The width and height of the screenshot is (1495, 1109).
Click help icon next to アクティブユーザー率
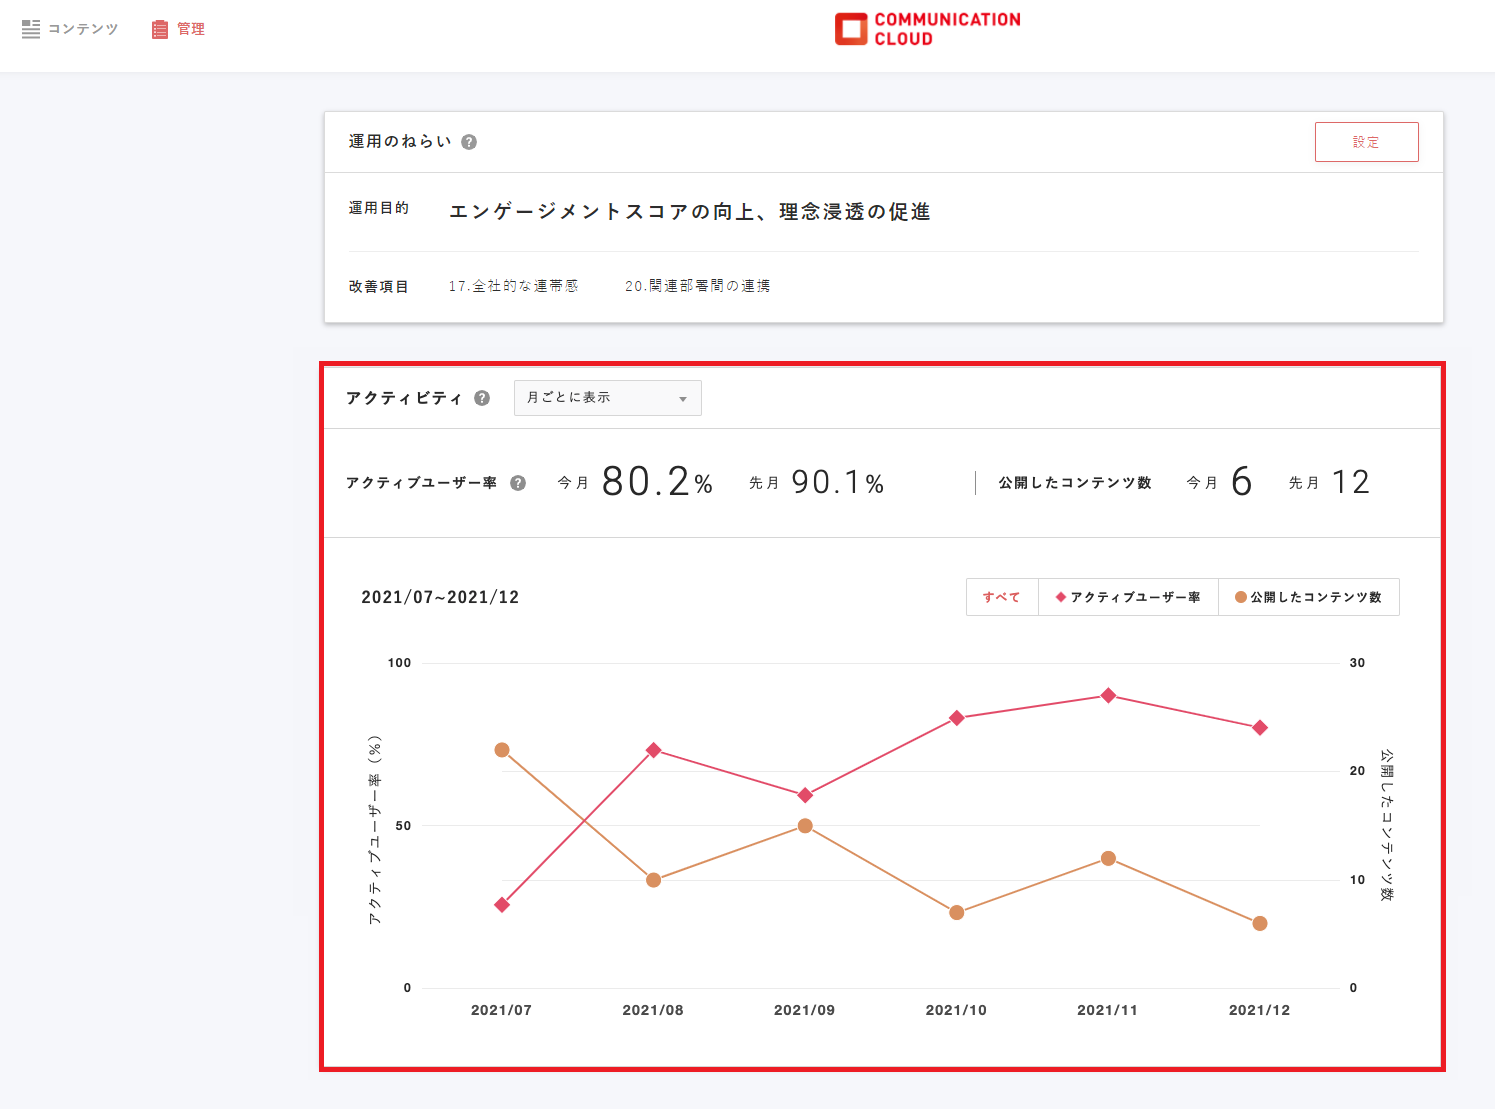coord(518,483)
